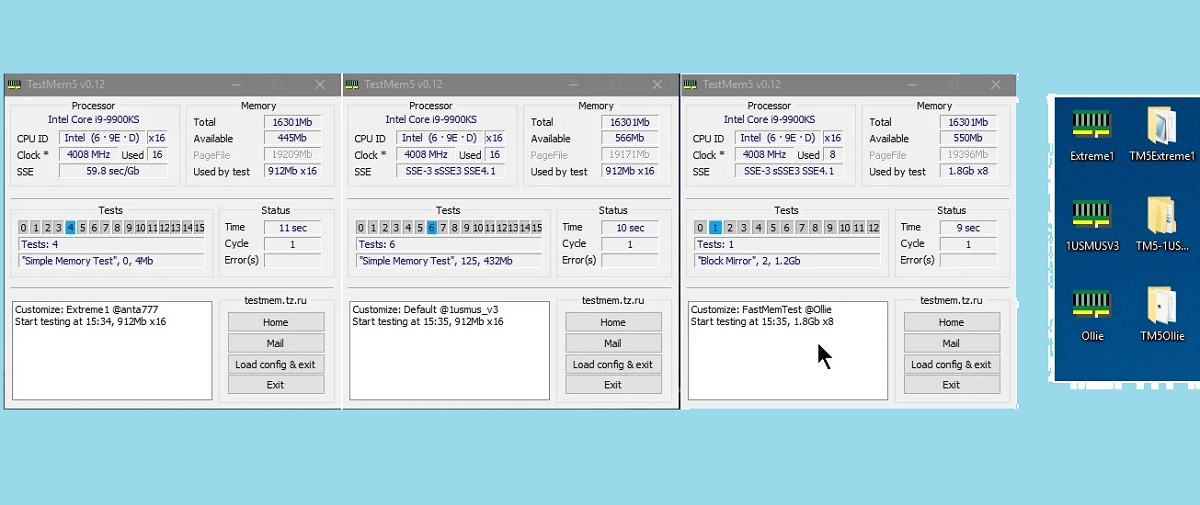Click the Time value 10 sec
The width and height of the screenshot is (1200, 505).
pyautogui.click(x=630, y=228)
